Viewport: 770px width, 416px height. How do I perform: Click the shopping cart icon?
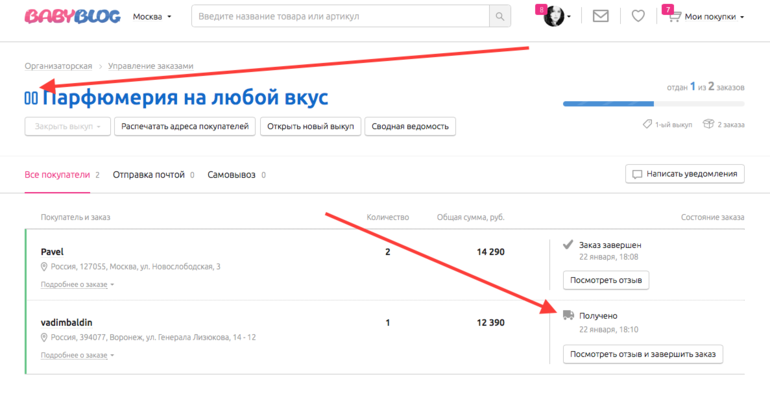click(x=674, y=17)
